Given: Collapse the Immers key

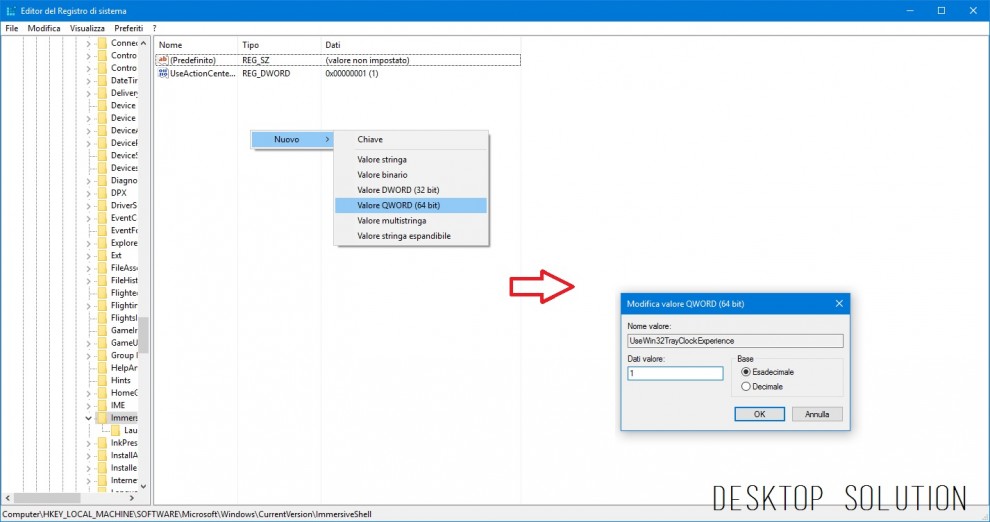Looking at the screenshot, I should 88,418.
